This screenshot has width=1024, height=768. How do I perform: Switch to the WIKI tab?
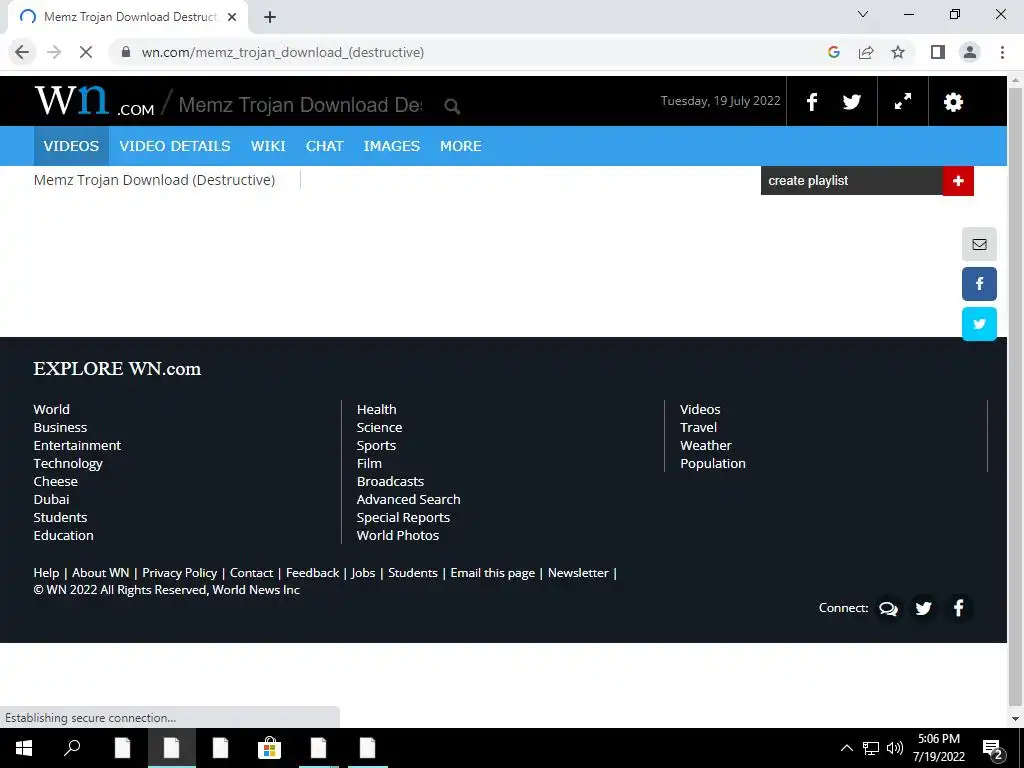(x=268, y=146)
